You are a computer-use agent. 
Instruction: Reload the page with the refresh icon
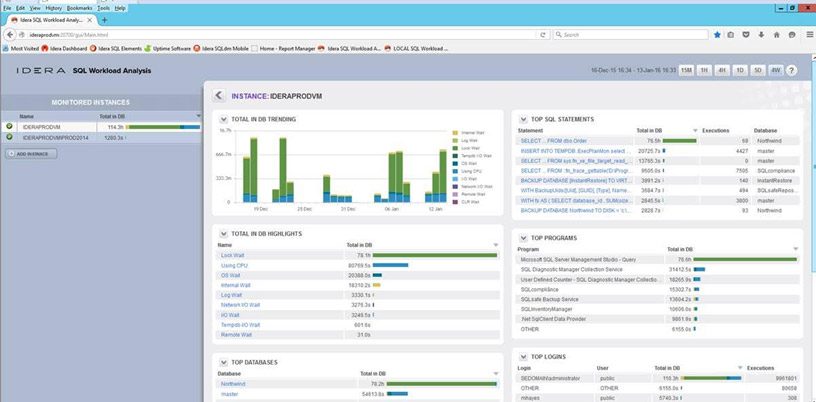(543, 35)
